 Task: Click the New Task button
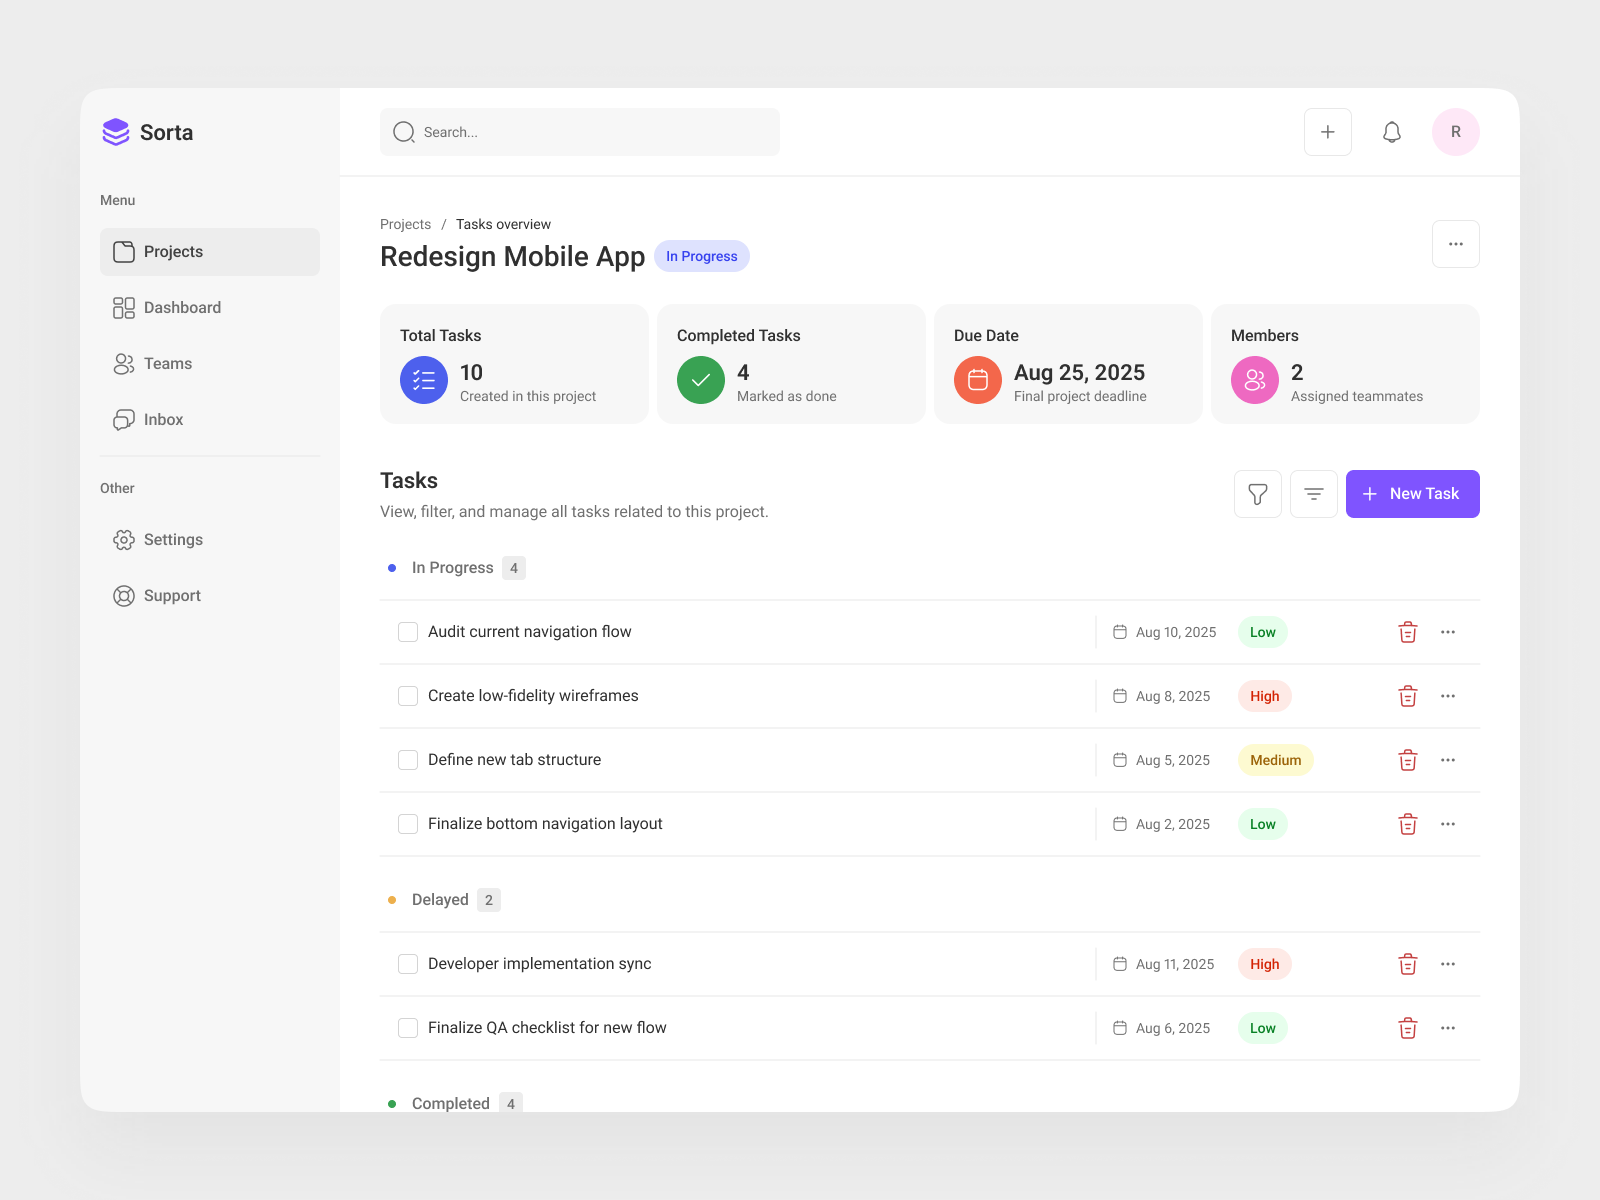point(1412,493)
